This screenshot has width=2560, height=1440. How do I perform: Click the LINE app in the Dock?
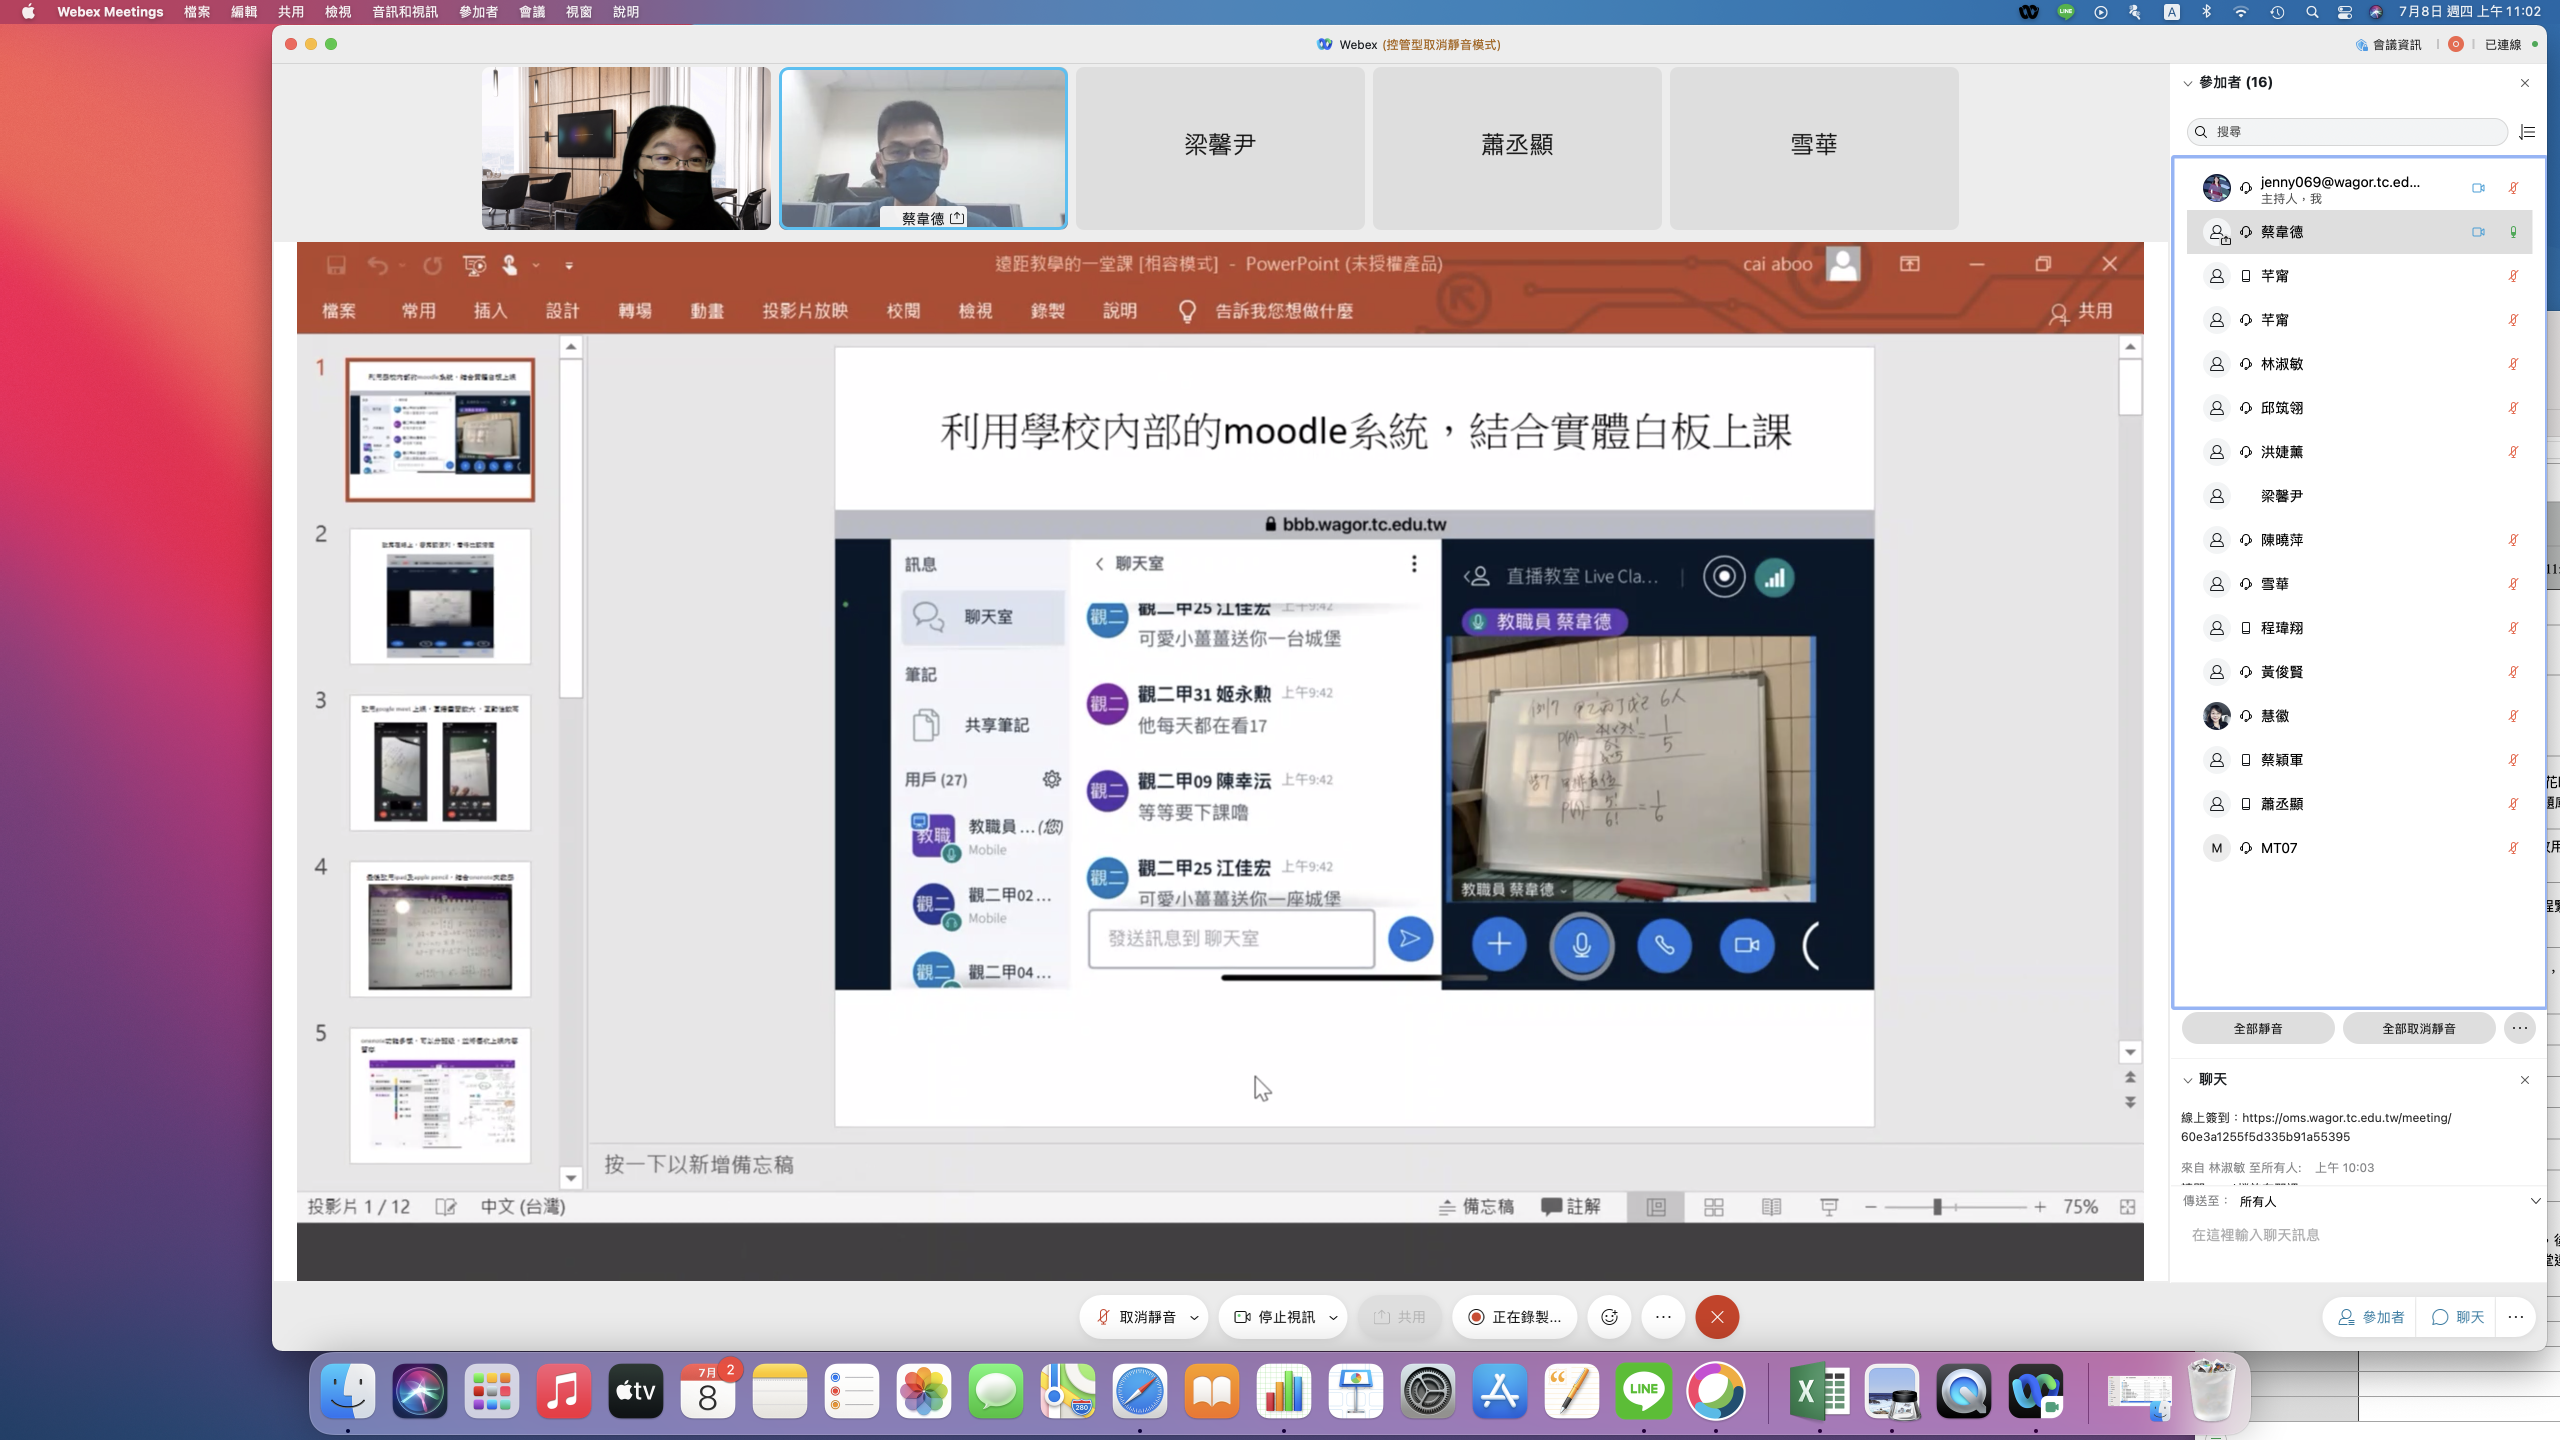(1643, 1391)
